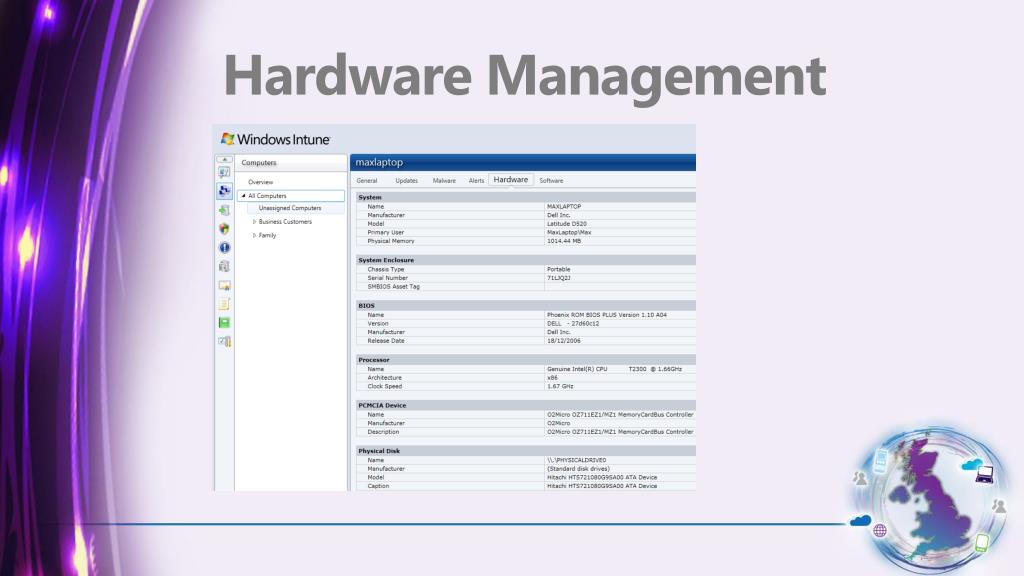This screenshot has height=576, width=1024.
Task: Click the \\.\PHYSICALDRIVE0 disk name value
Action: (577, 460)
